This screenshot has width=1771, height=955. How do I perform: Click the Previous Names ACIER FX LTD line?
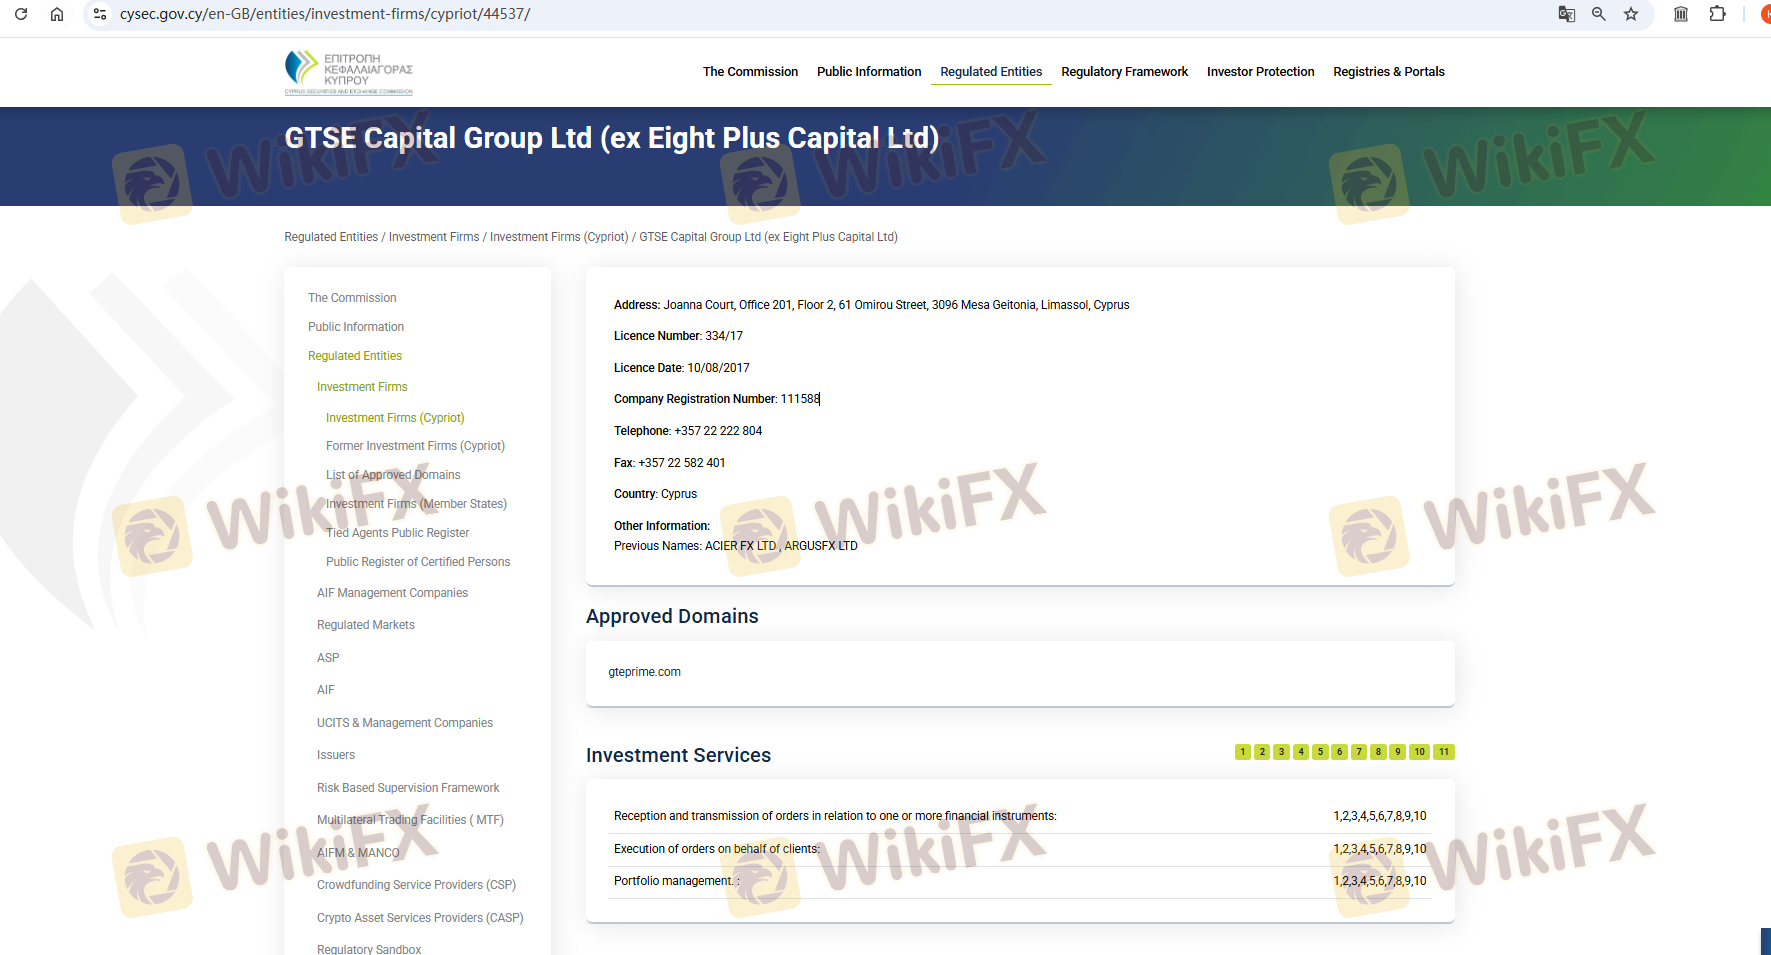(736, 546)
